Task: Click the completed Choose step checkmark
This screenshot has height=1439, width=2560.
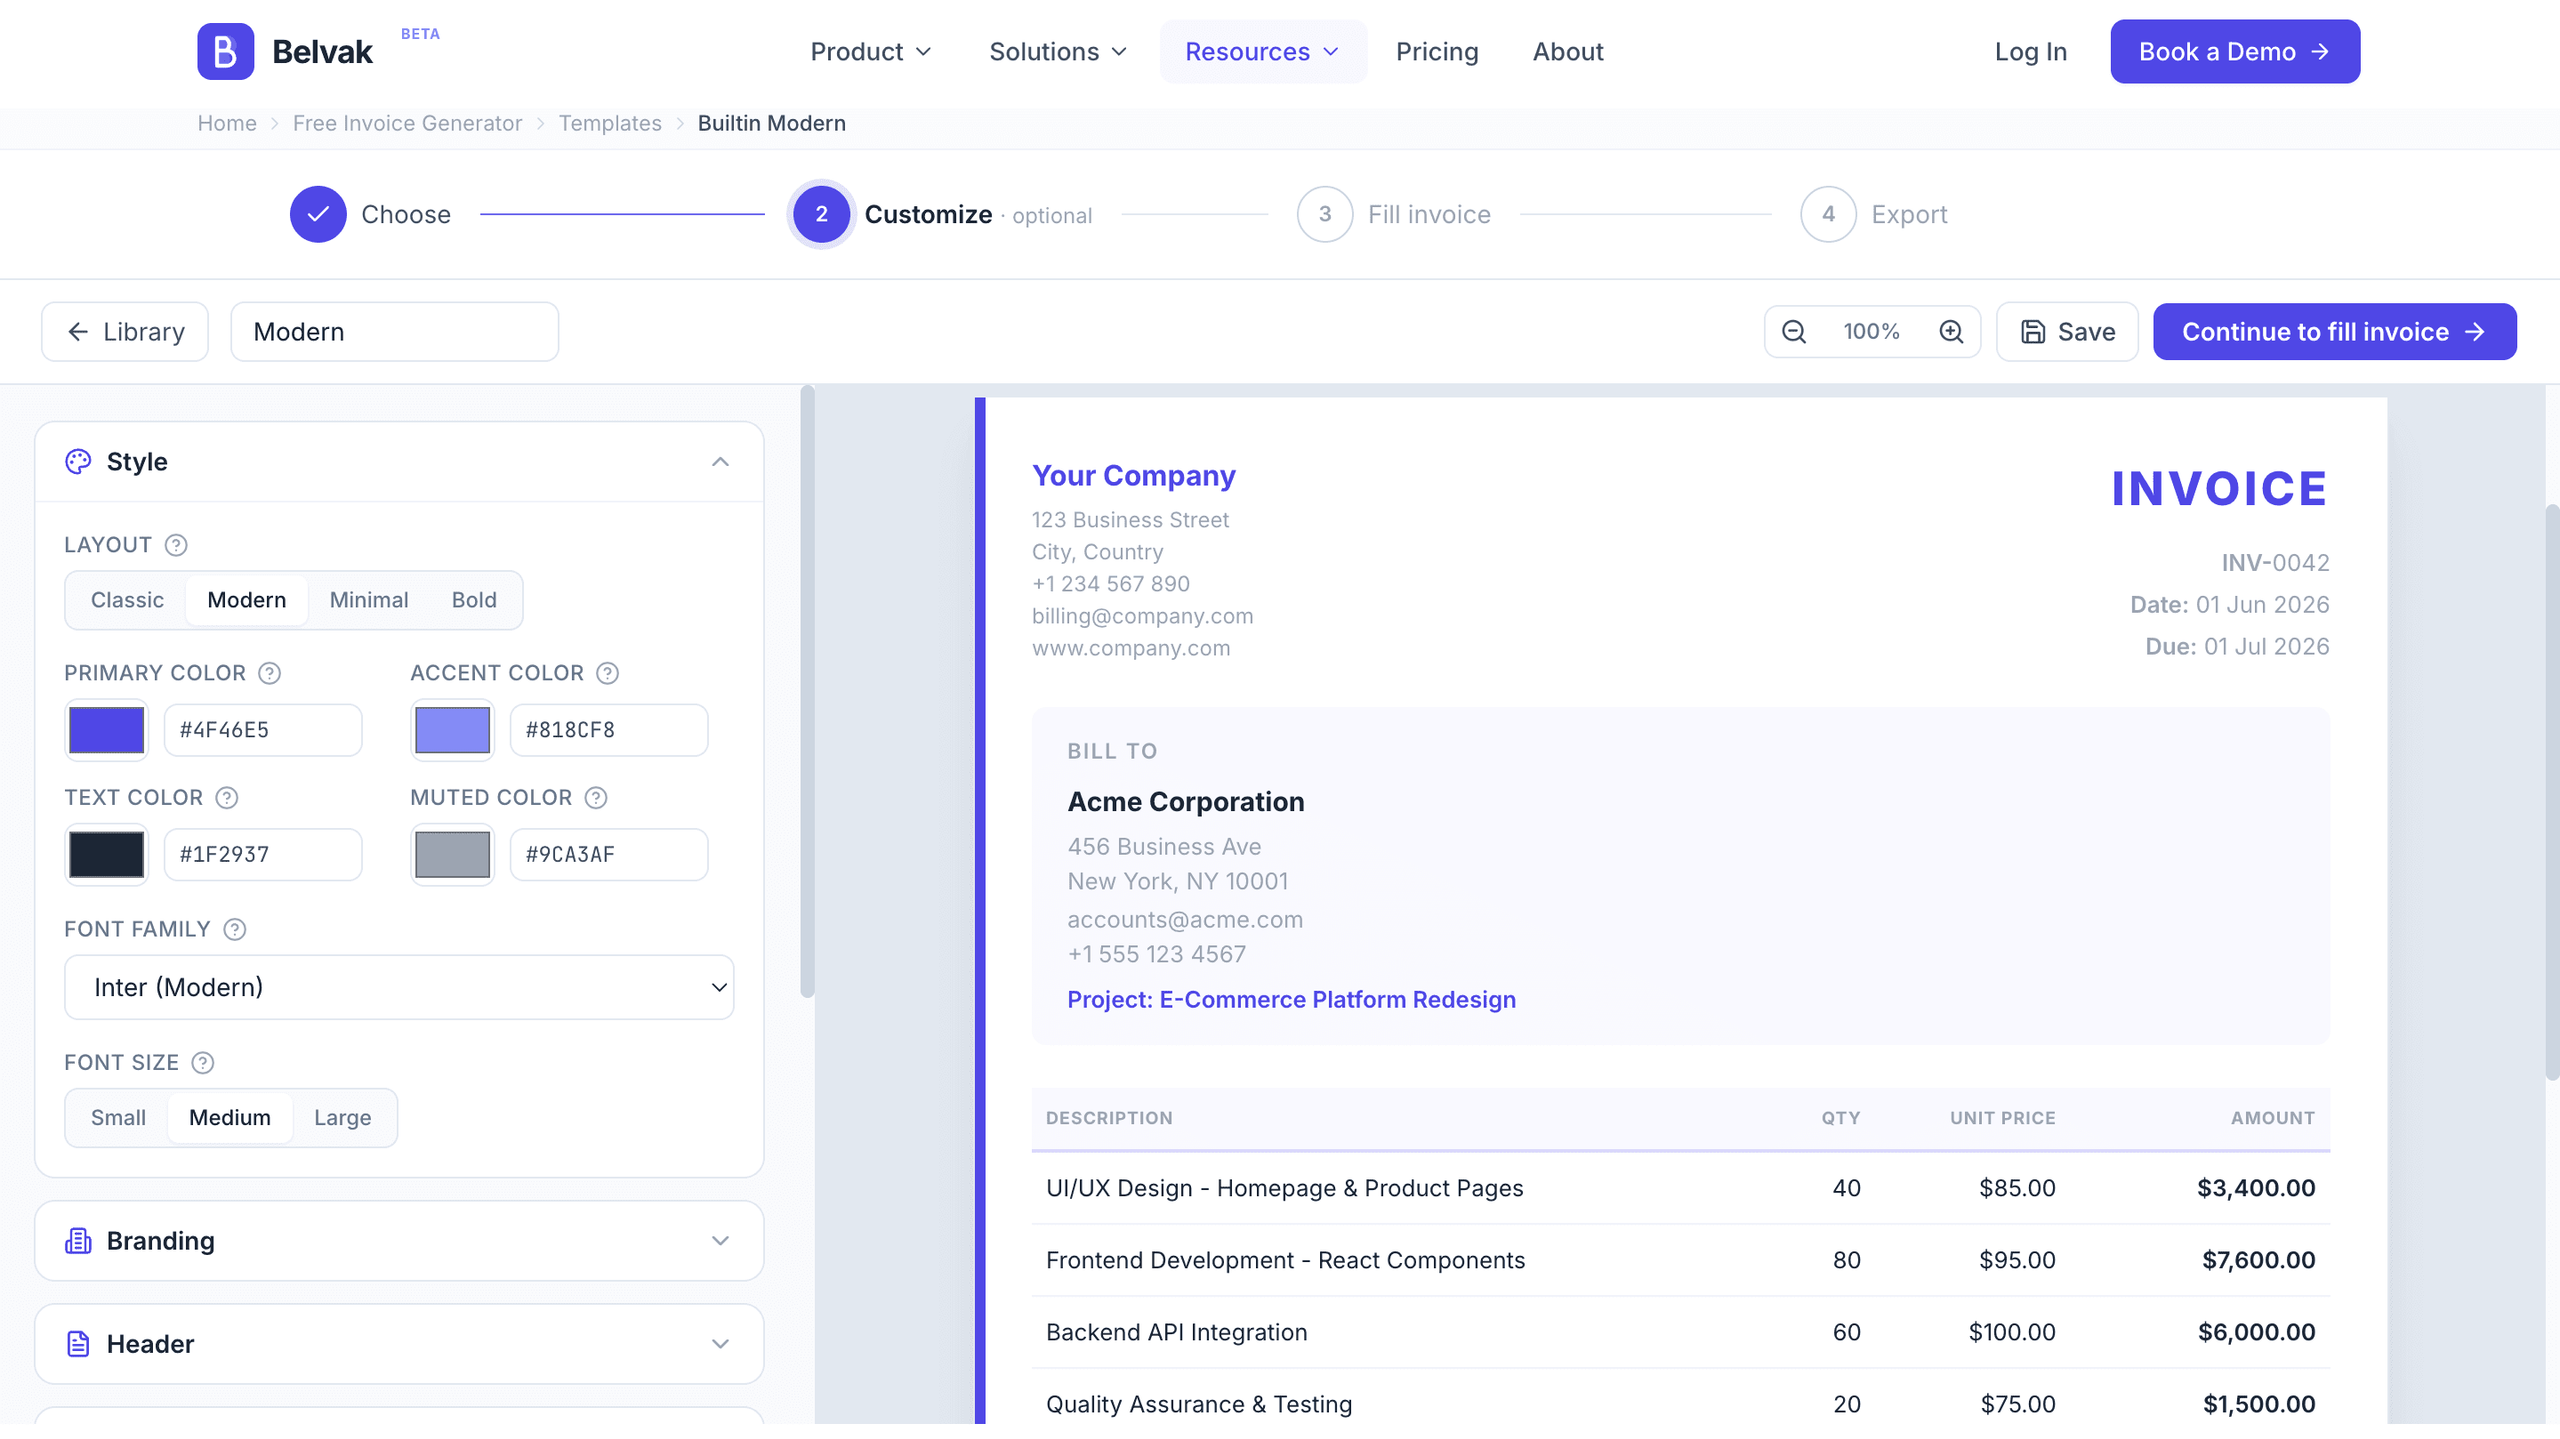Action: pos(318,214)
